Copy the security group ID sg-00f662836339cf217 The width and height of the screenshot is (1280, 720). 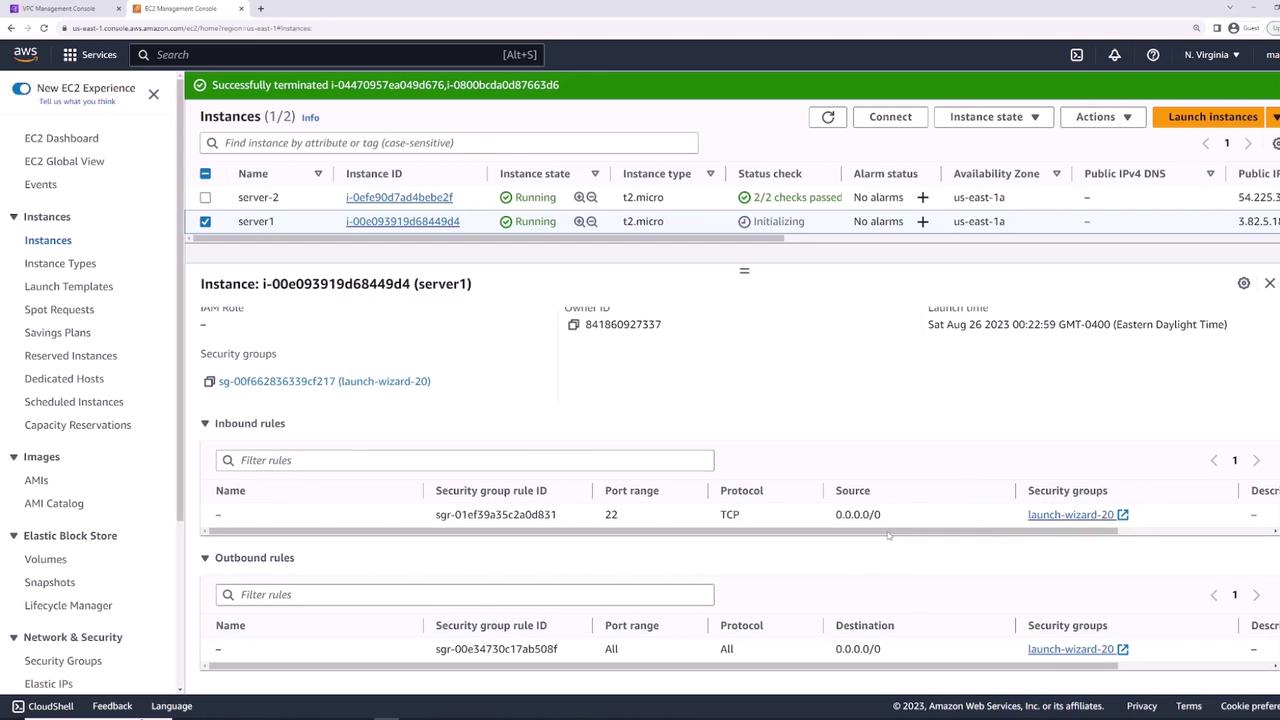tap(209, 382)
